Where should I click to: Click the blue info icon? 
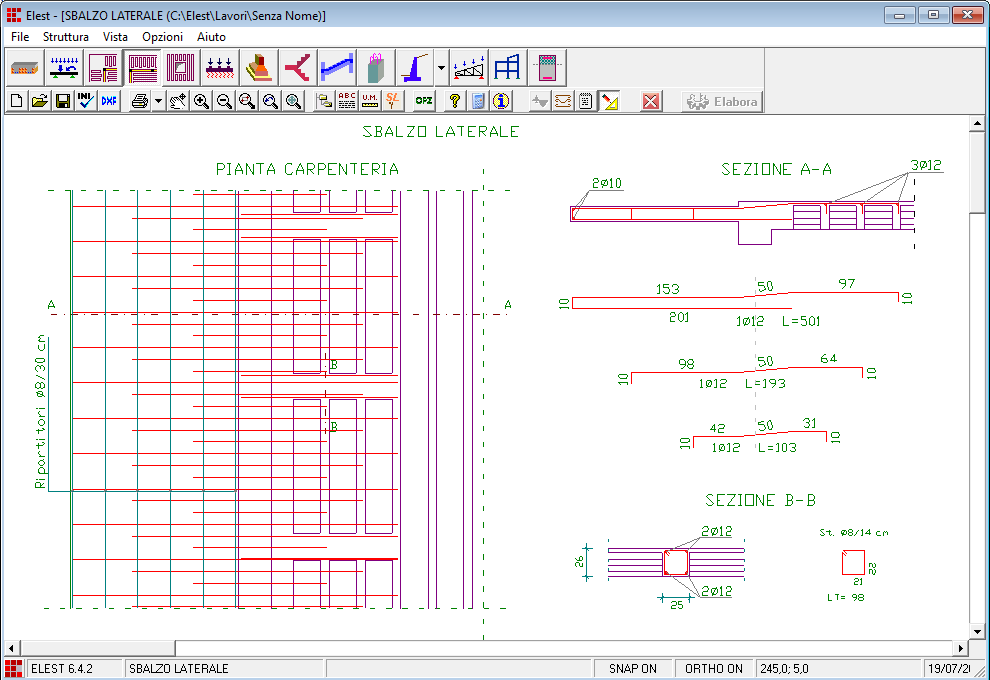(501, 101)
